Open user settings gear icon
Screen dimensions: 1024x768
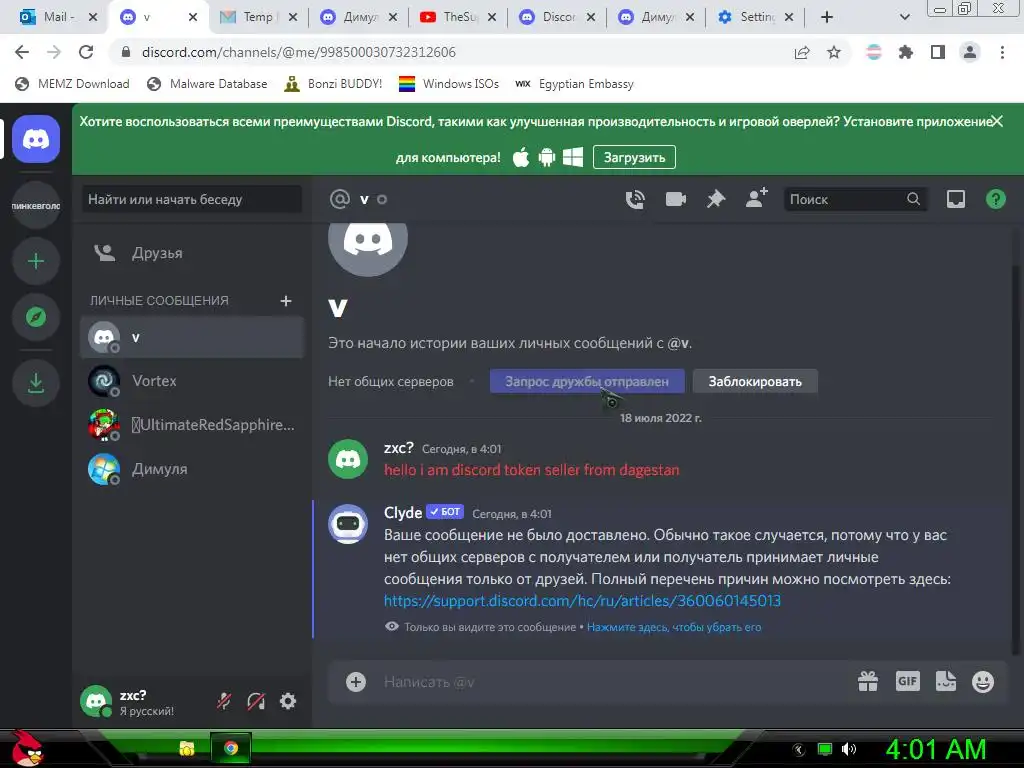288,701
